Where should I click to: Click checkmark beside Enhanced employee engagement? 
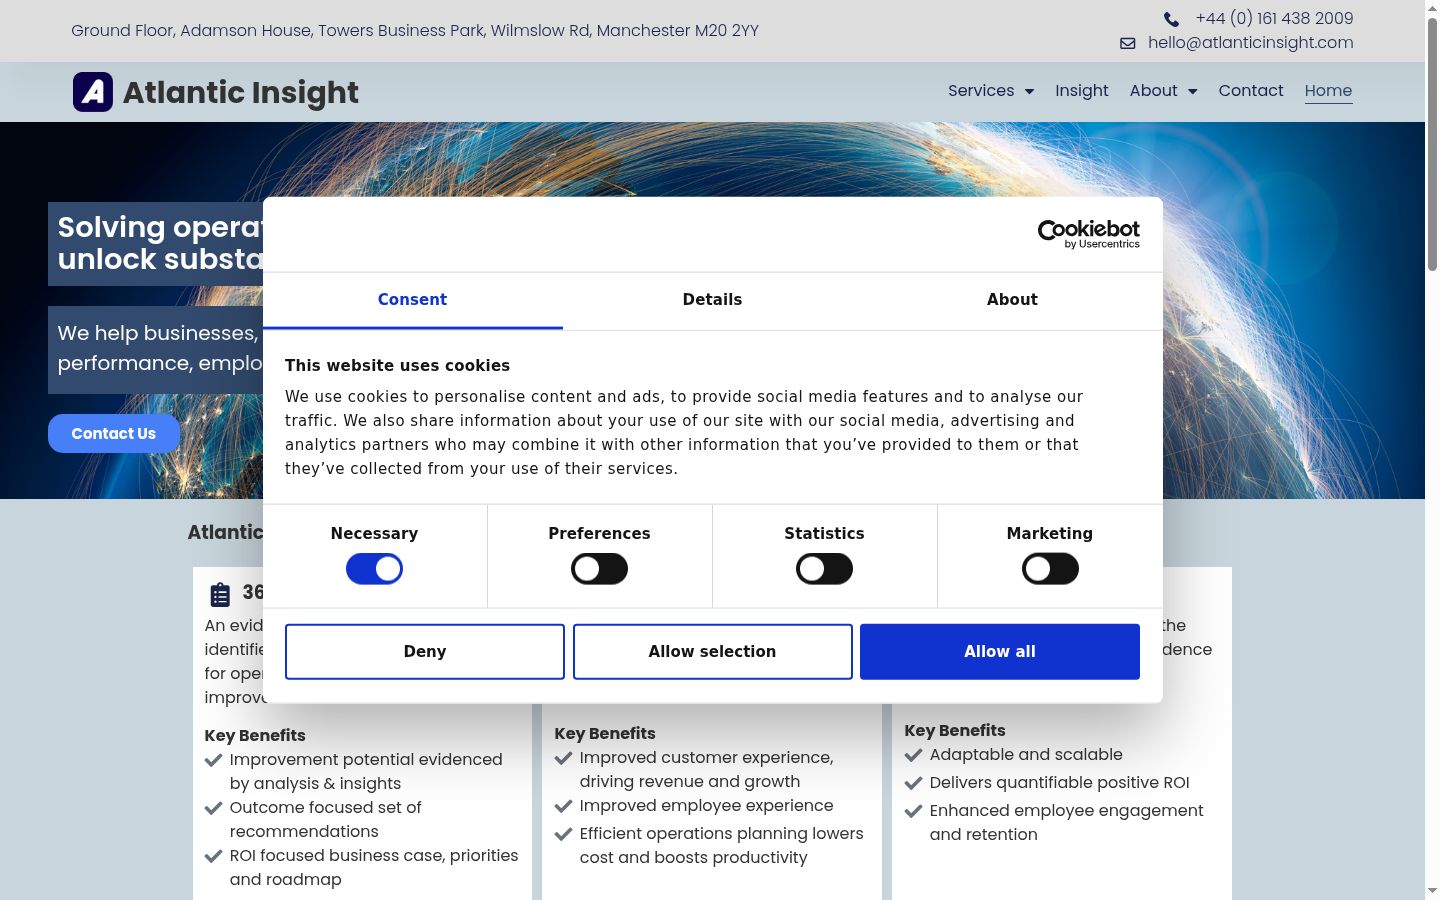[913, 811]
